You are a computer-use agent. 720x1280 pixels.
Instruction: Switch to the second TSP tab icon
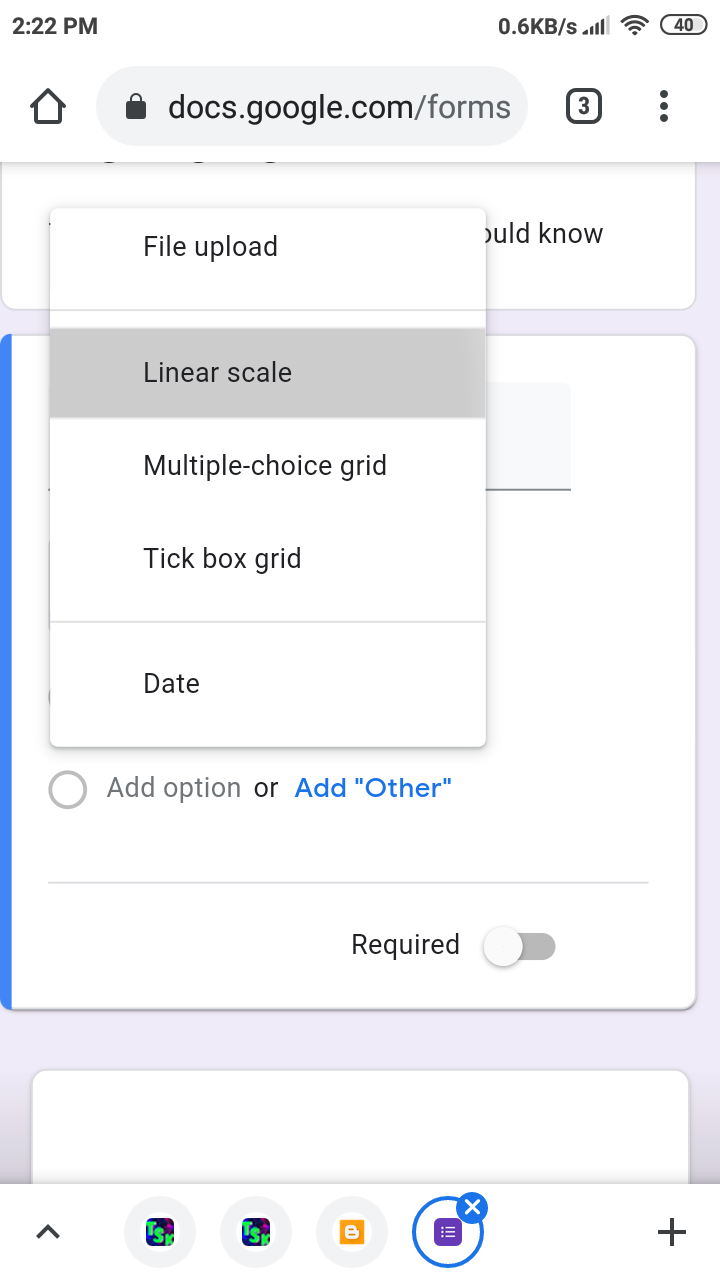click(x=255, y=1232)
